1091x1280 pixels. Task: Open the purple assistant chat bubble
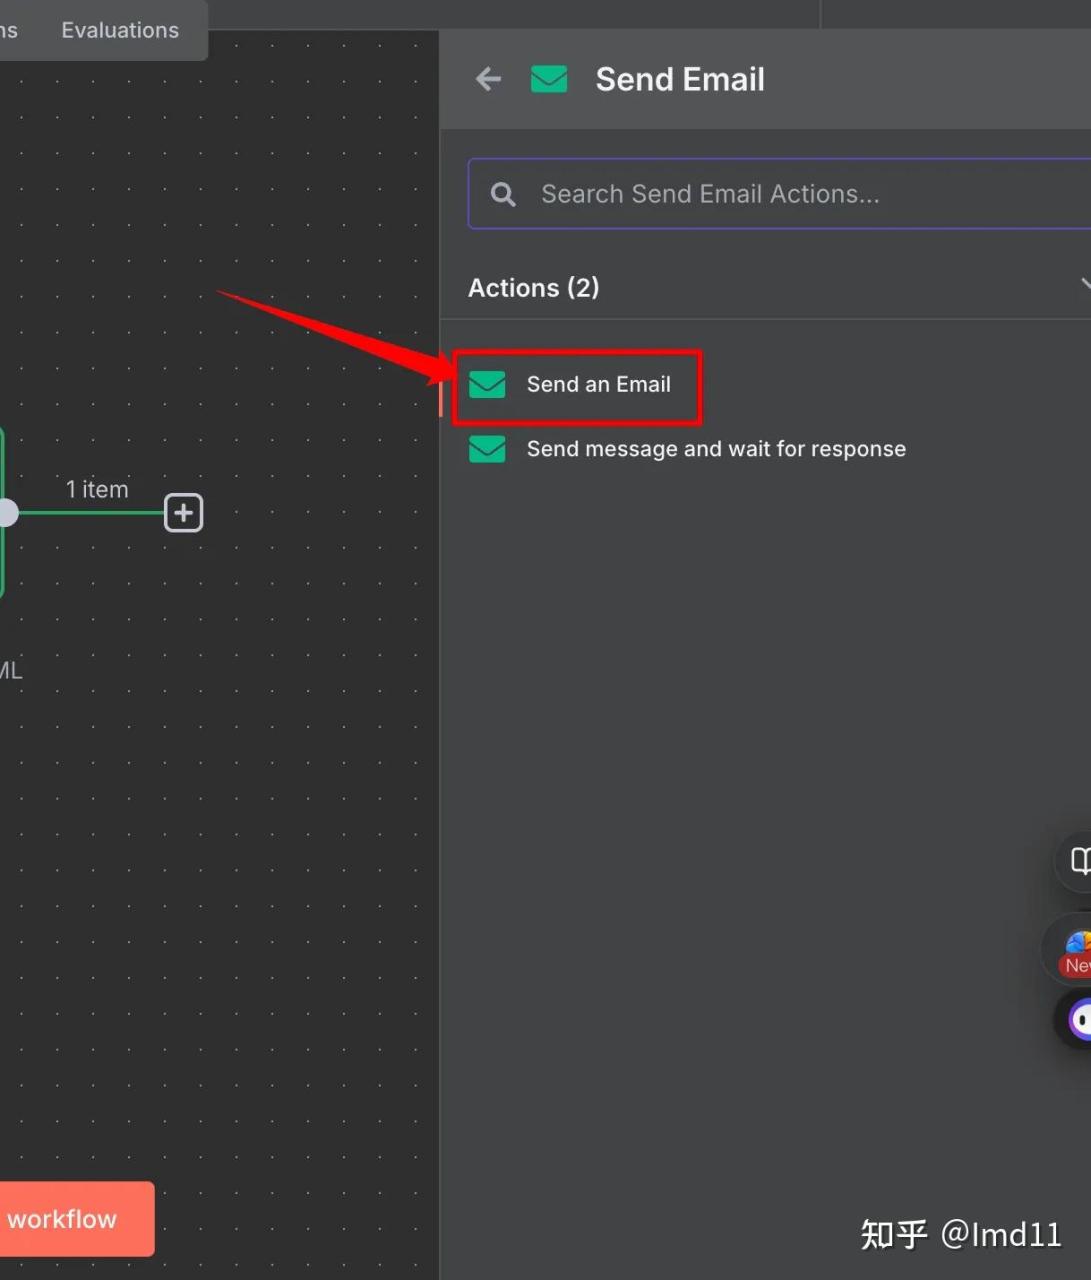pyautogui.click(x=1078, y=1020)
